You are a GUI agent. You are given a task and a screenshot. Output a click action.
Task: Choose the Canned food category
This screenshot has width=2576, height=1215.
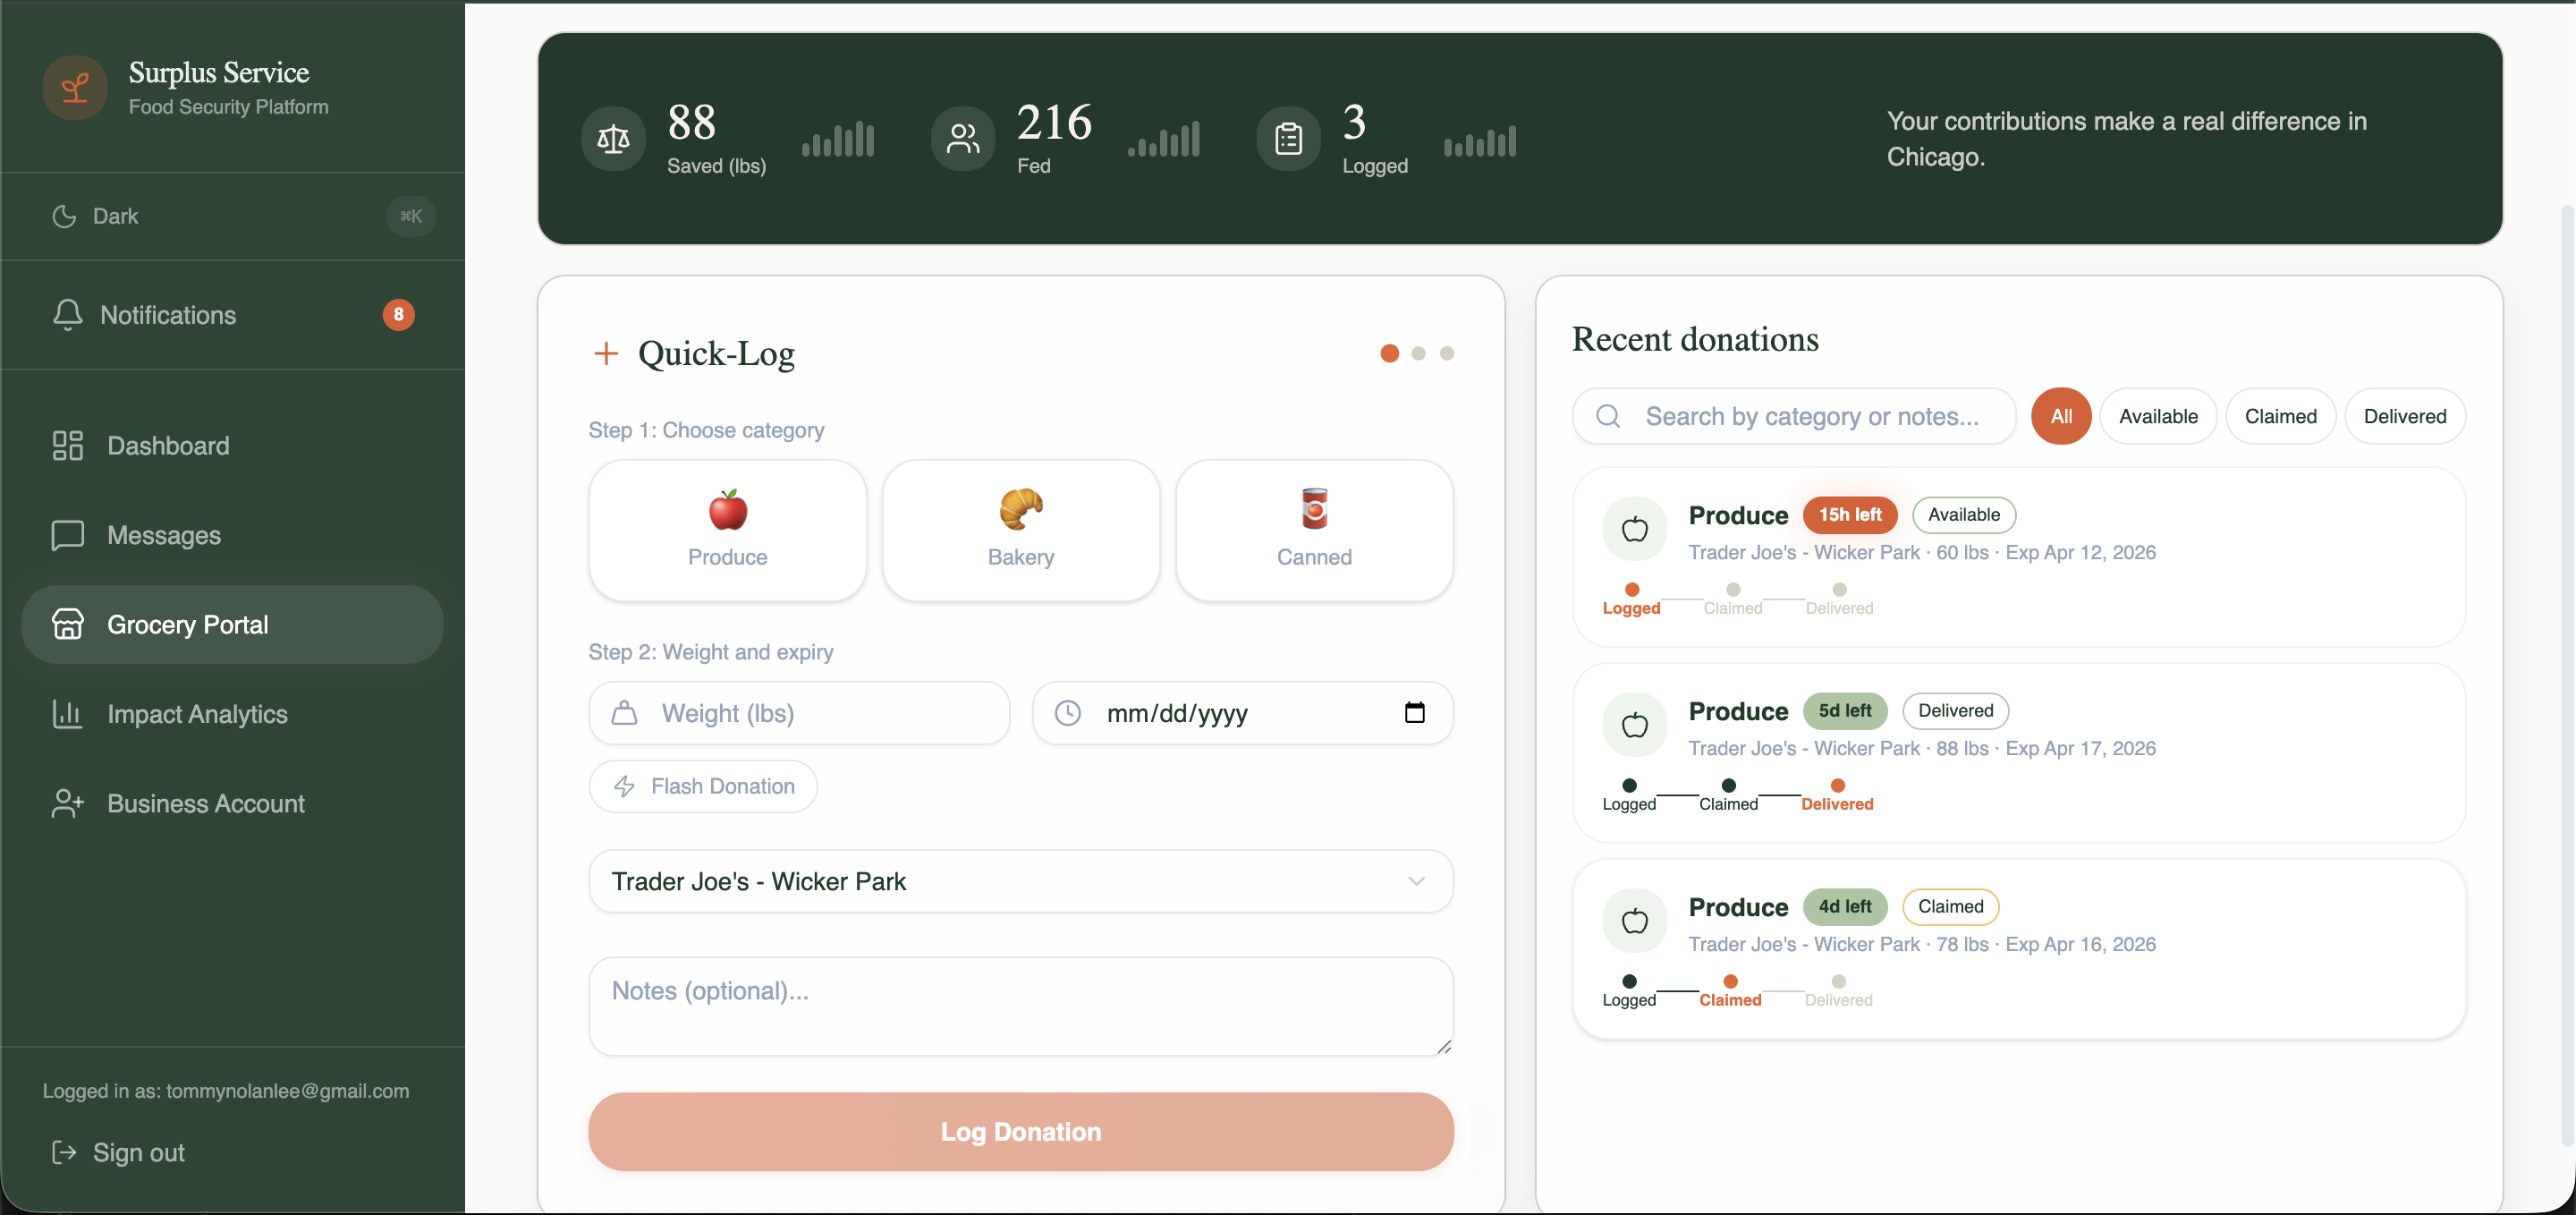coord(1313,530)
